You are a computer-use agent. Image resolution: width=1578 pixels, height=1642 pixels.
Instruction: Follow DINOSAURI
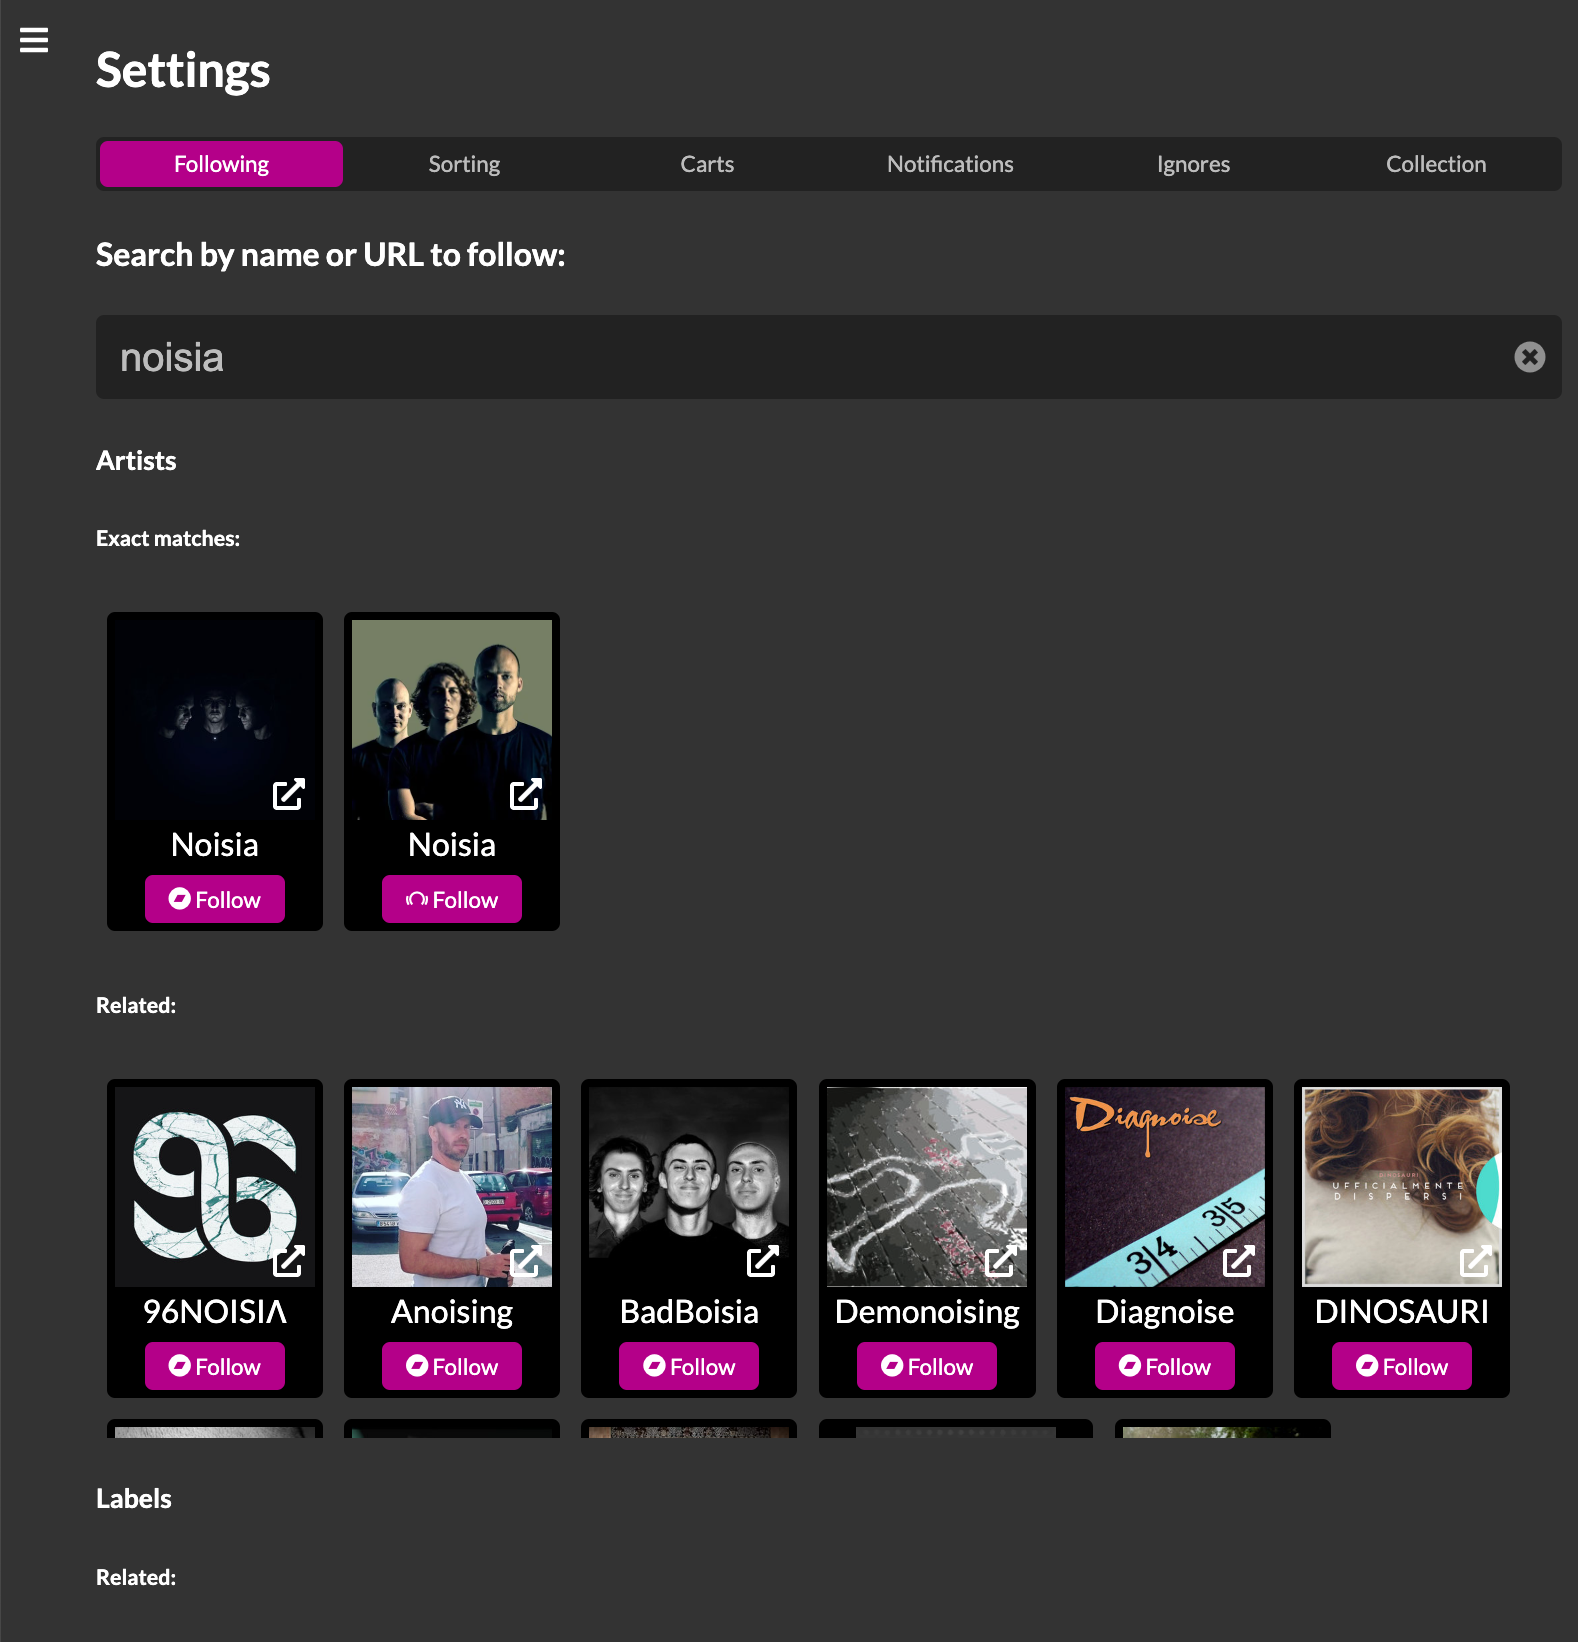click(x=1402, y=1366)
